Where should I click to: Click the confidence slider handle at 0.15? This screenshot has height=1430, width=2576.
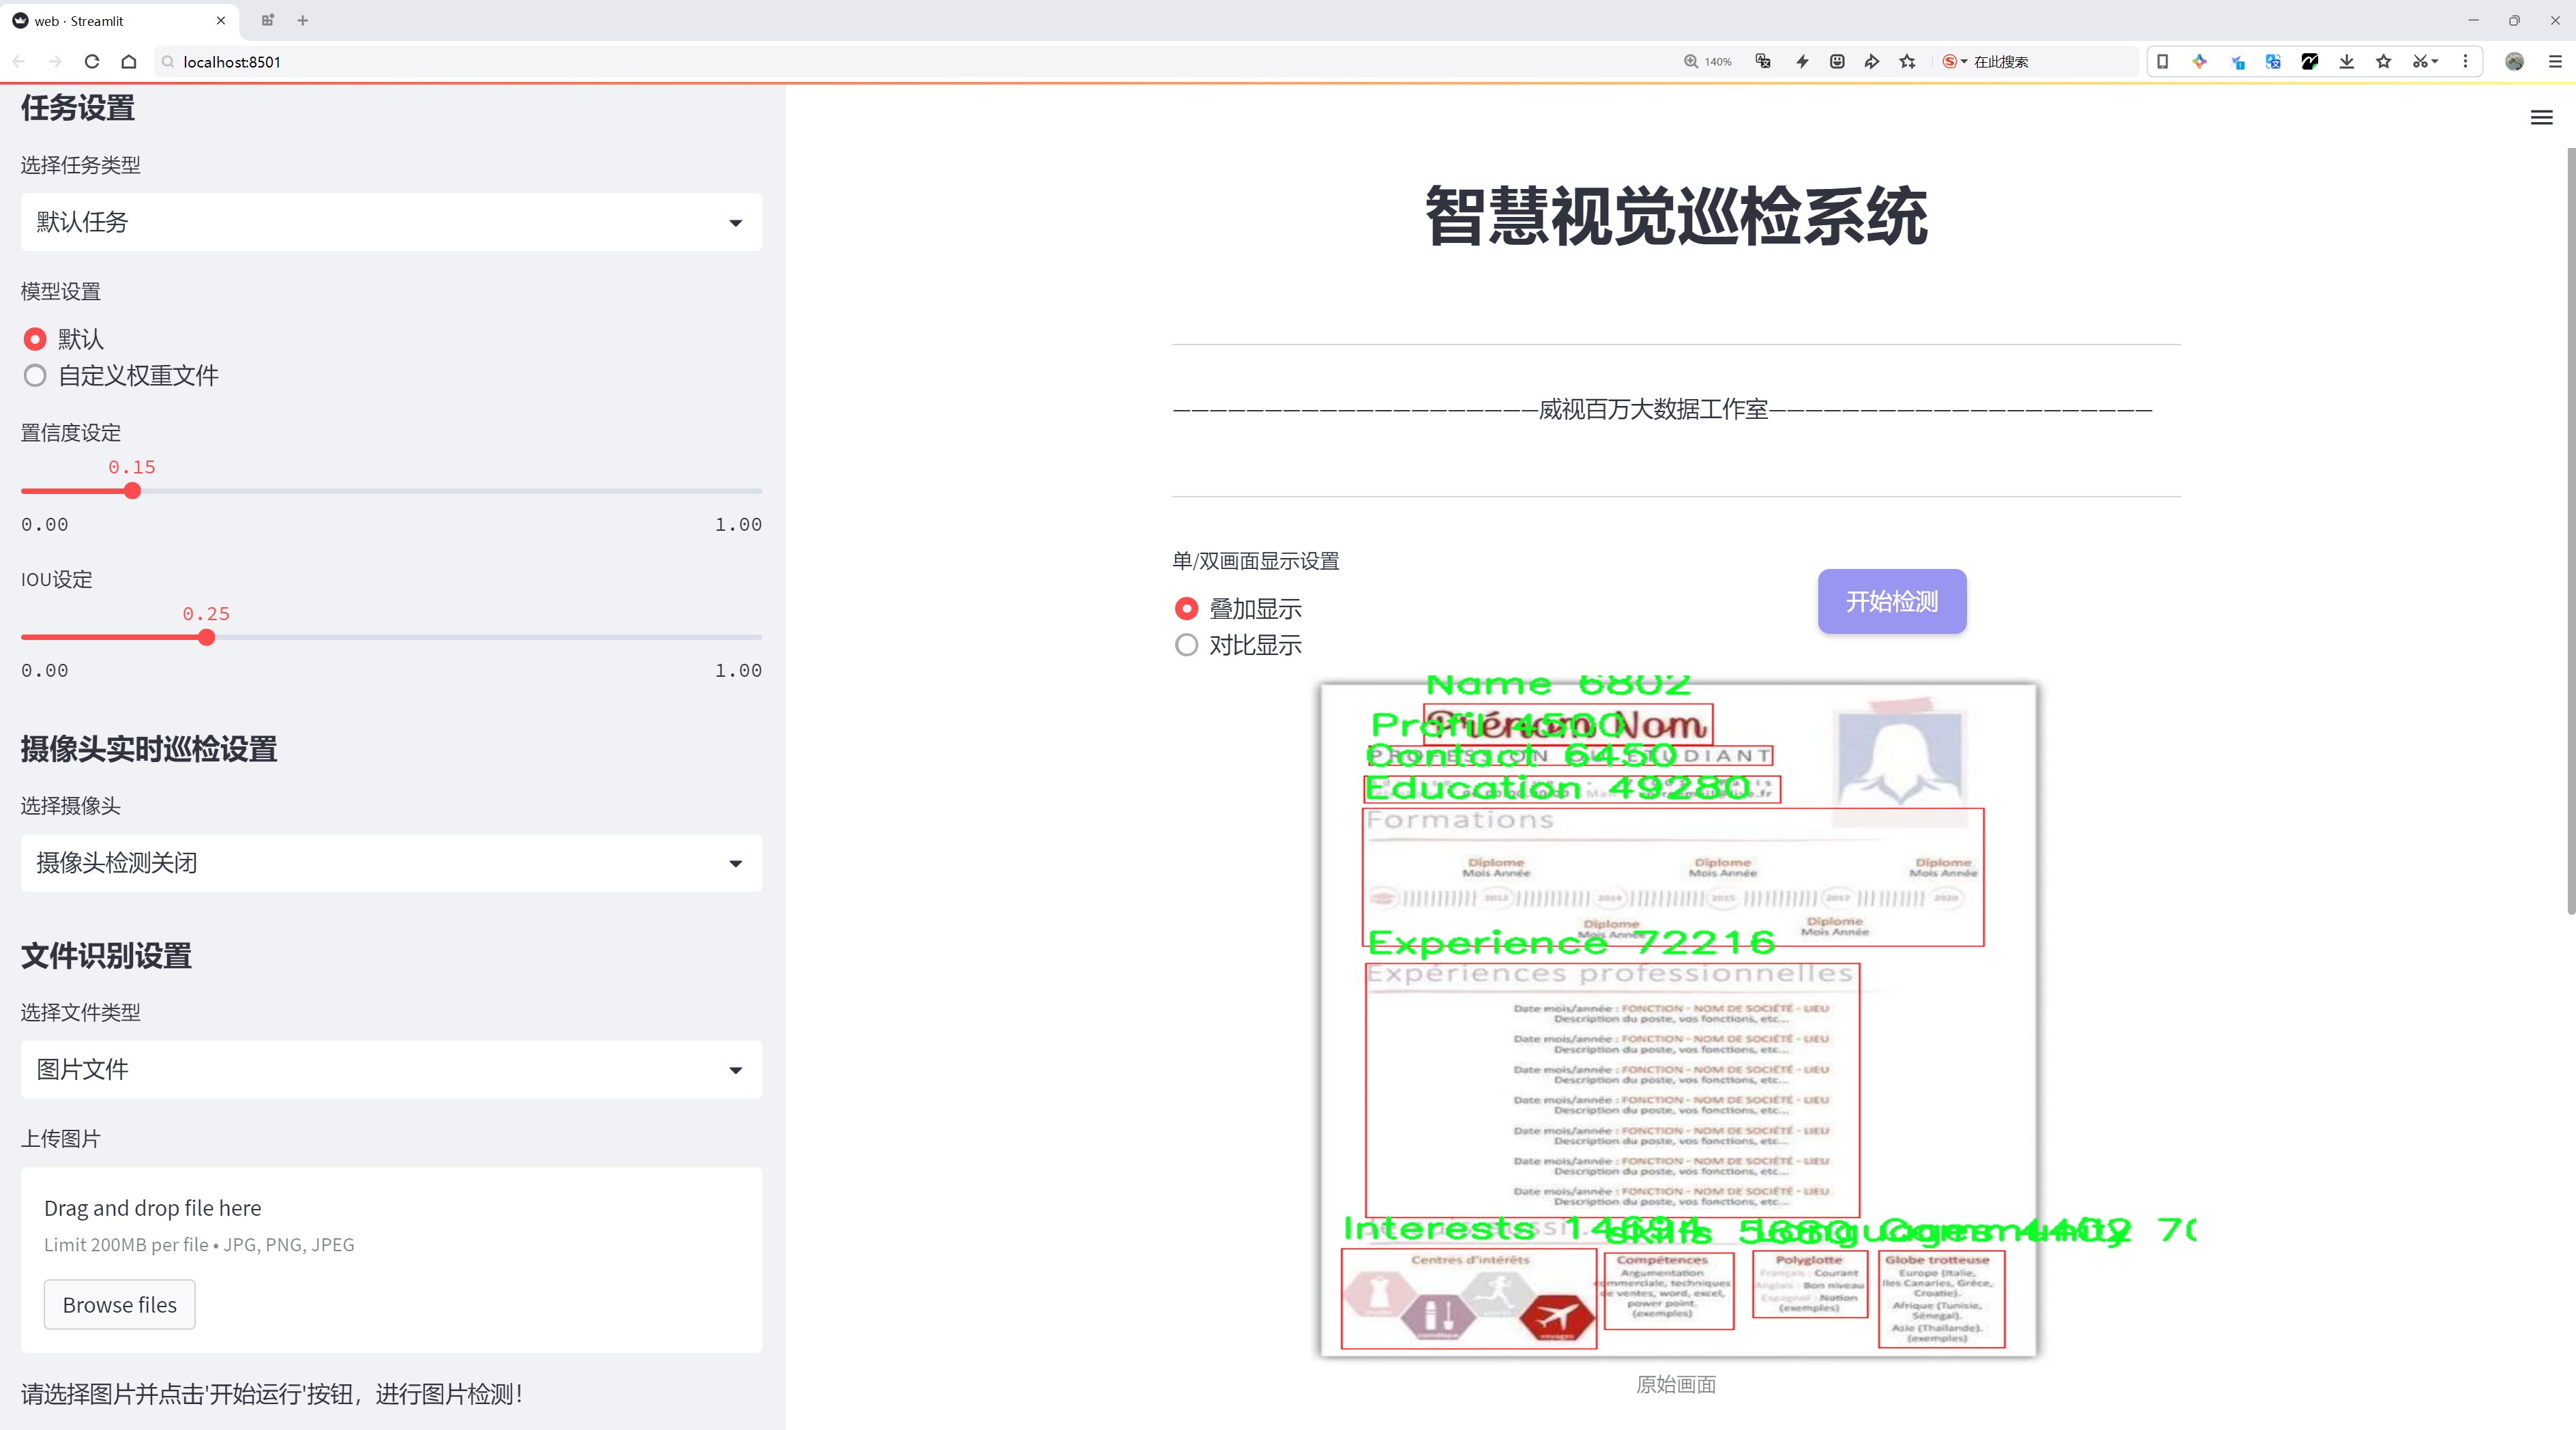pos(132,491)
